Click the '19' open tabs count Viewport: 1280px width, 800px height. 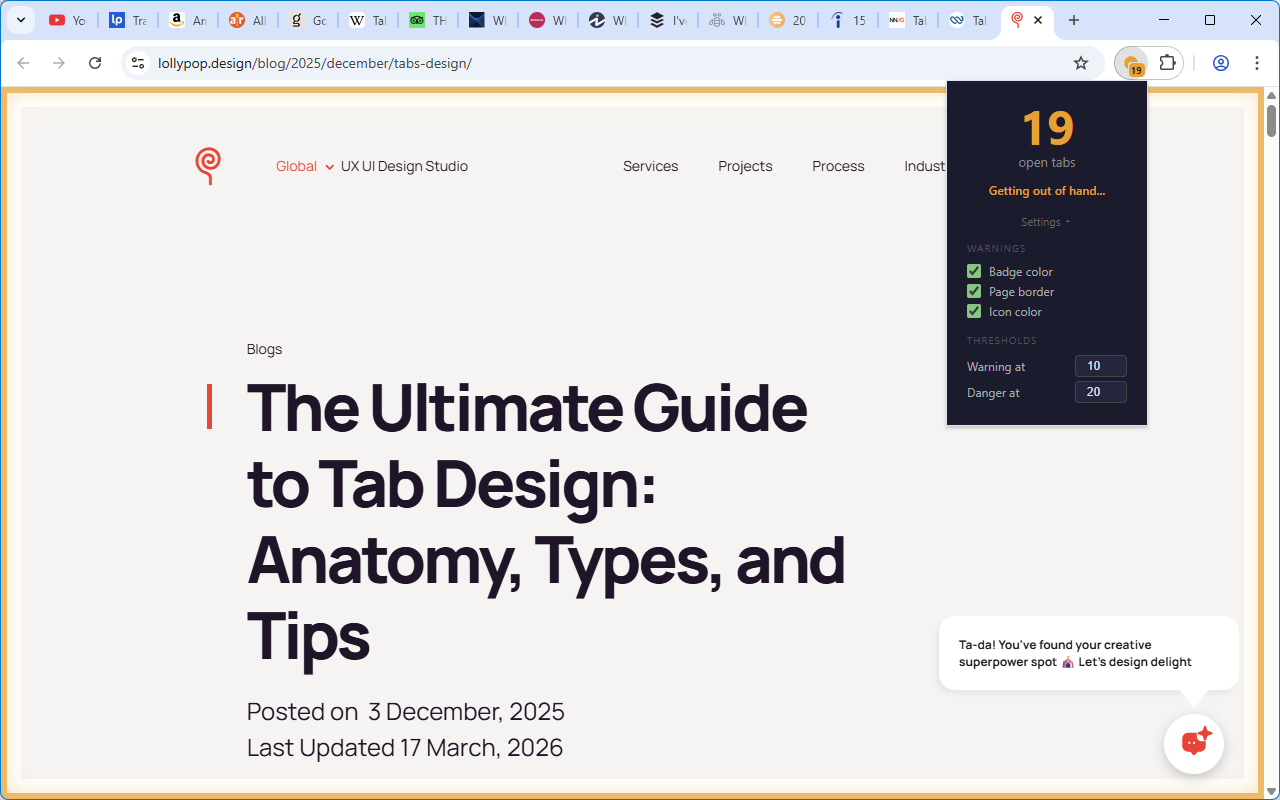[x=1047, y=129]
